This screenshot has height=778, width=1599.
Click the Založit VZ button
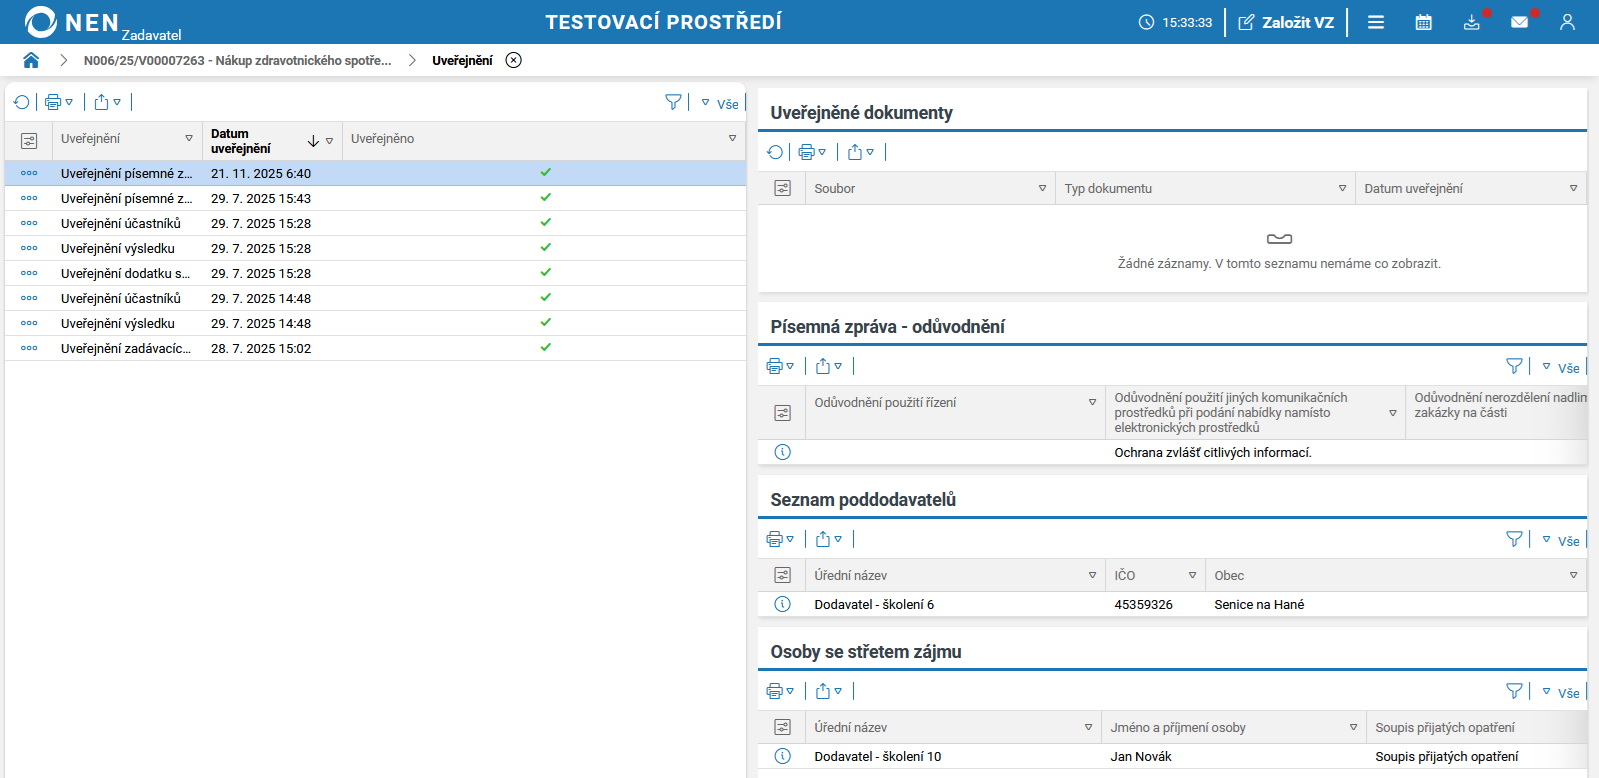coord(1286,22)
